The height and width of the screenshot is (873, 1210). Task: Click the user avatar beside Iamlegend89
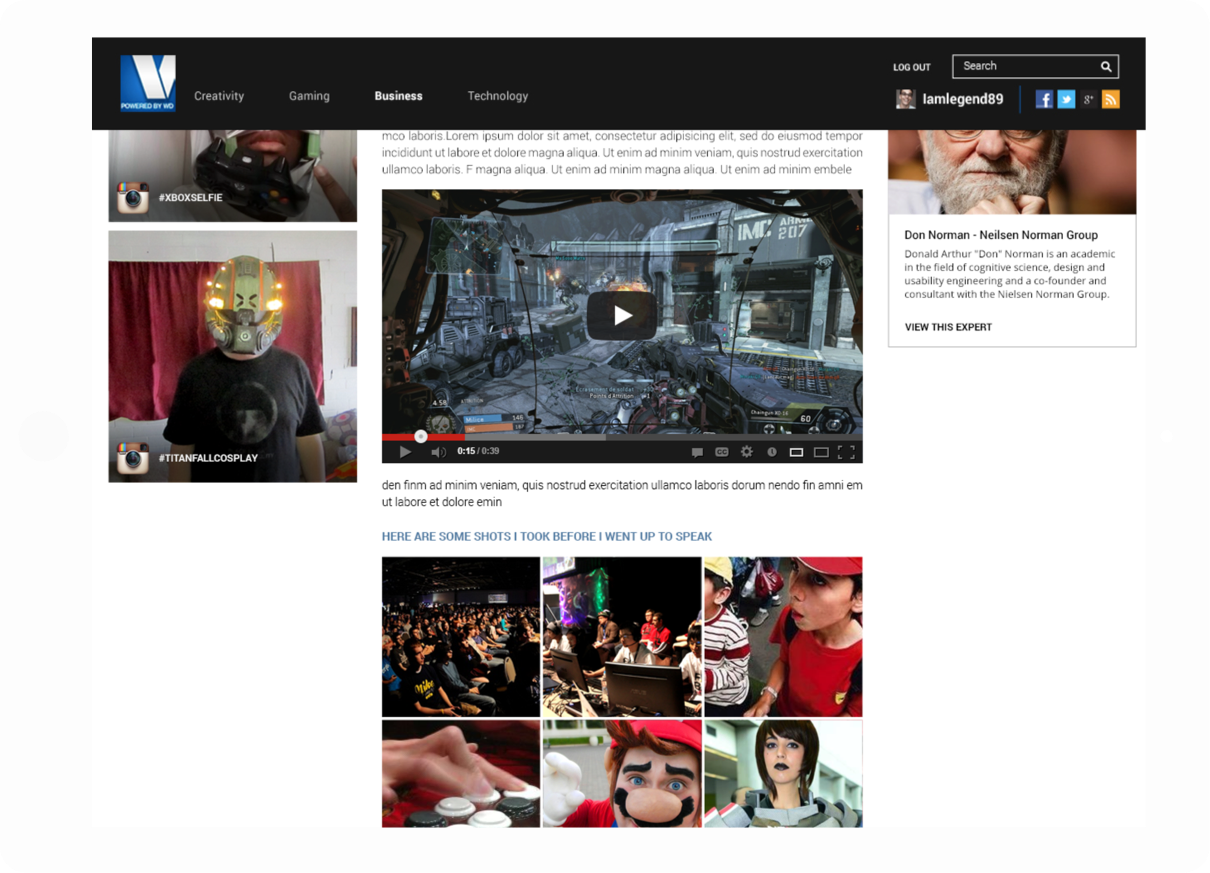905,99
